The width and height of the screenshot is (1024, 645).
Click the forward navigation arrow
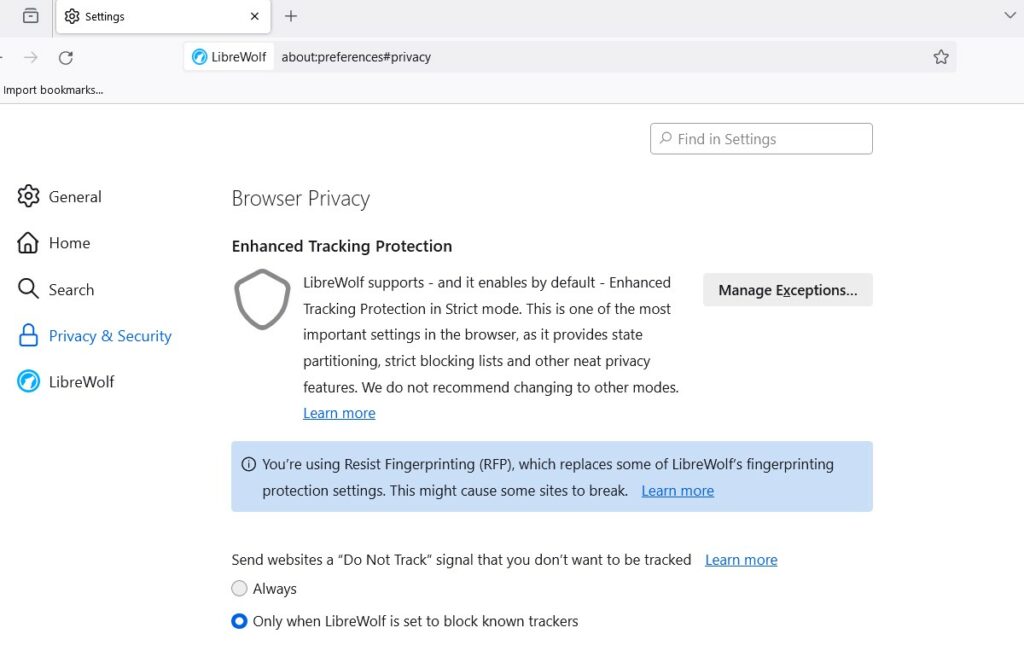point(31,57)
